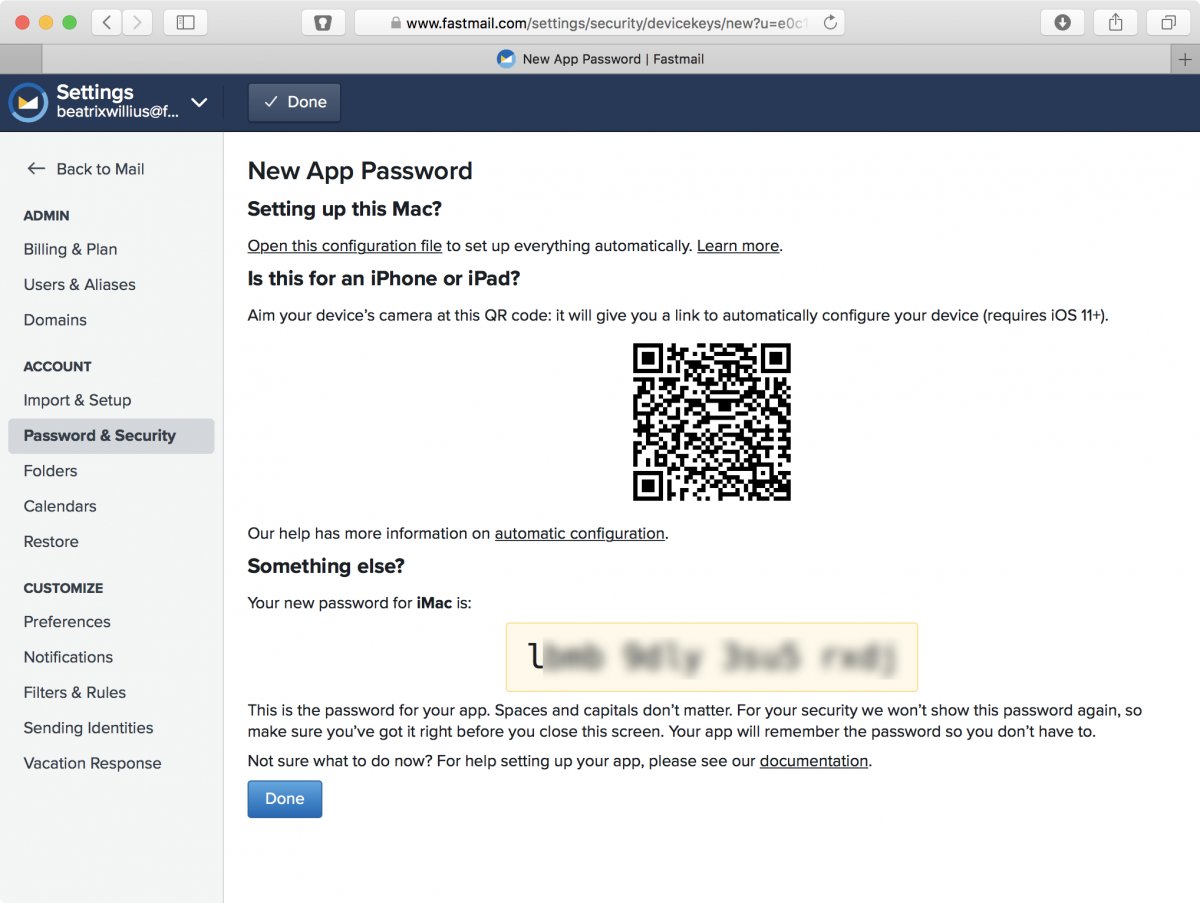Show all tabs overview icon
Image resolution: width=1200 pixels, height=903 pixels.
(x=1169, y=22)
